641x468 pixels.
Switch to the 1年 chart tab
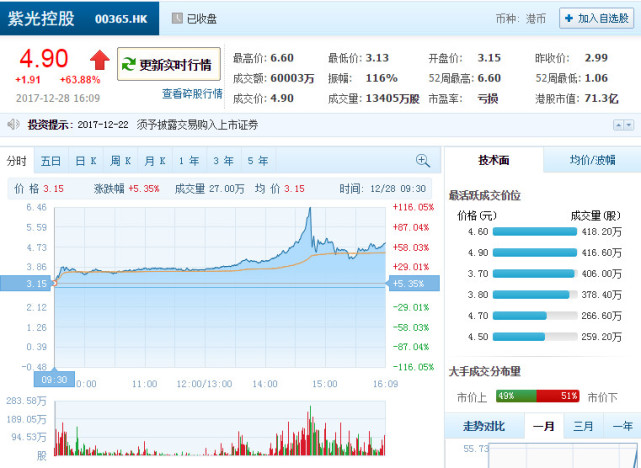[x=189, y=161]
